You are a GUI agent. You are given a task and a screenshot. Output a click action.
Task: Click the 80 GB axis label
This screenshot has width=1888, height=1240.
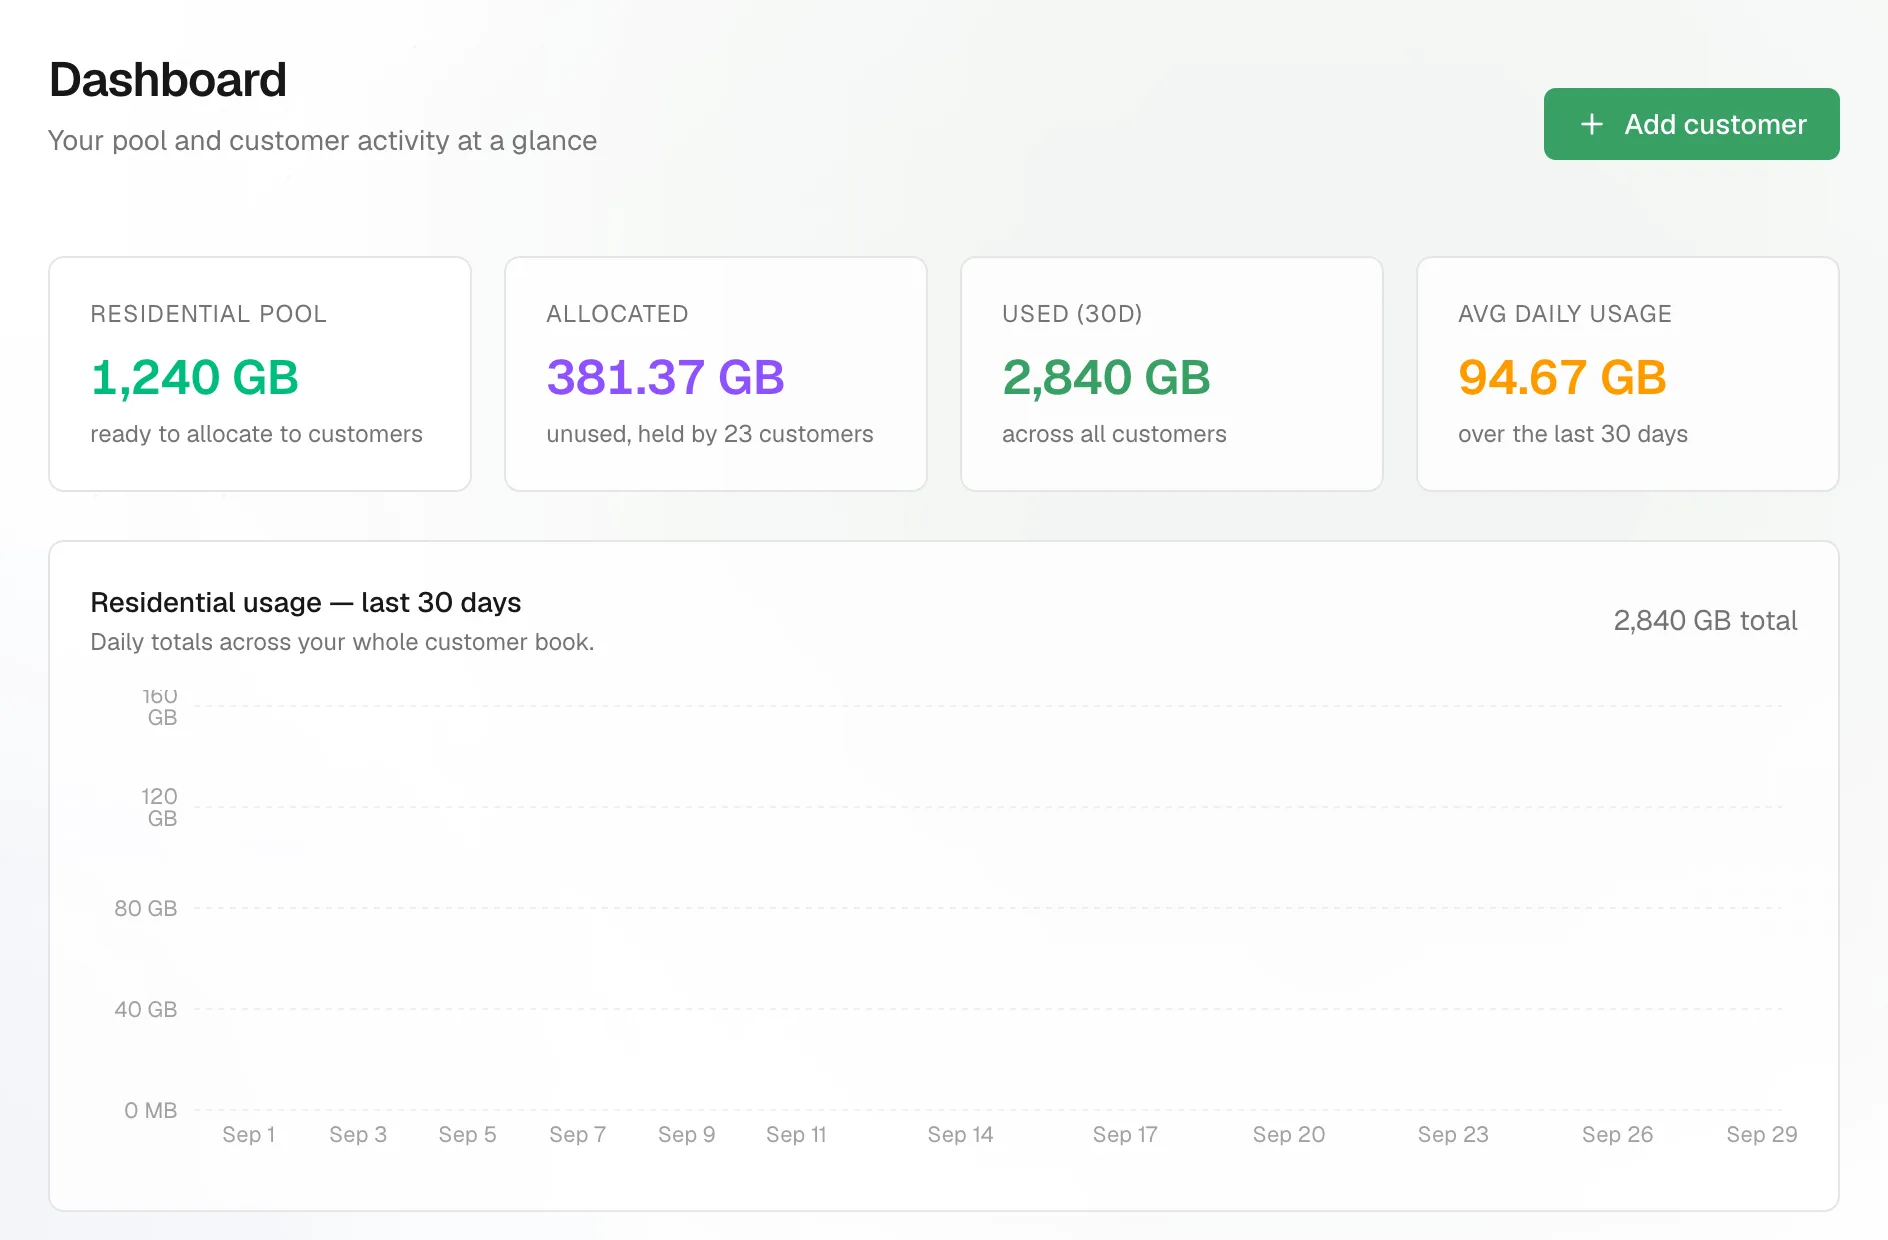point(146,908)
